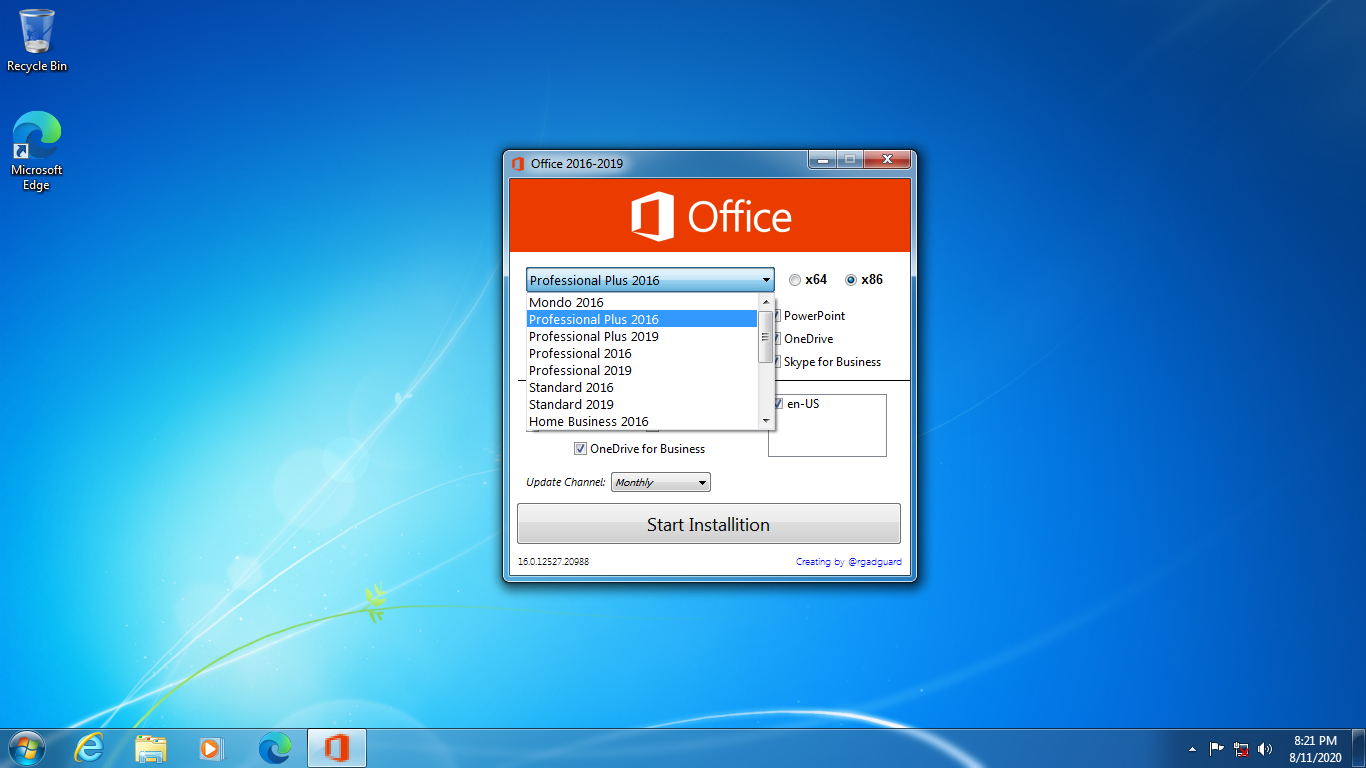The height and width of the screenshot is (768, 1366).
Task: Click version number 16.0.12527.20988
Action: [x=553, y=562]
